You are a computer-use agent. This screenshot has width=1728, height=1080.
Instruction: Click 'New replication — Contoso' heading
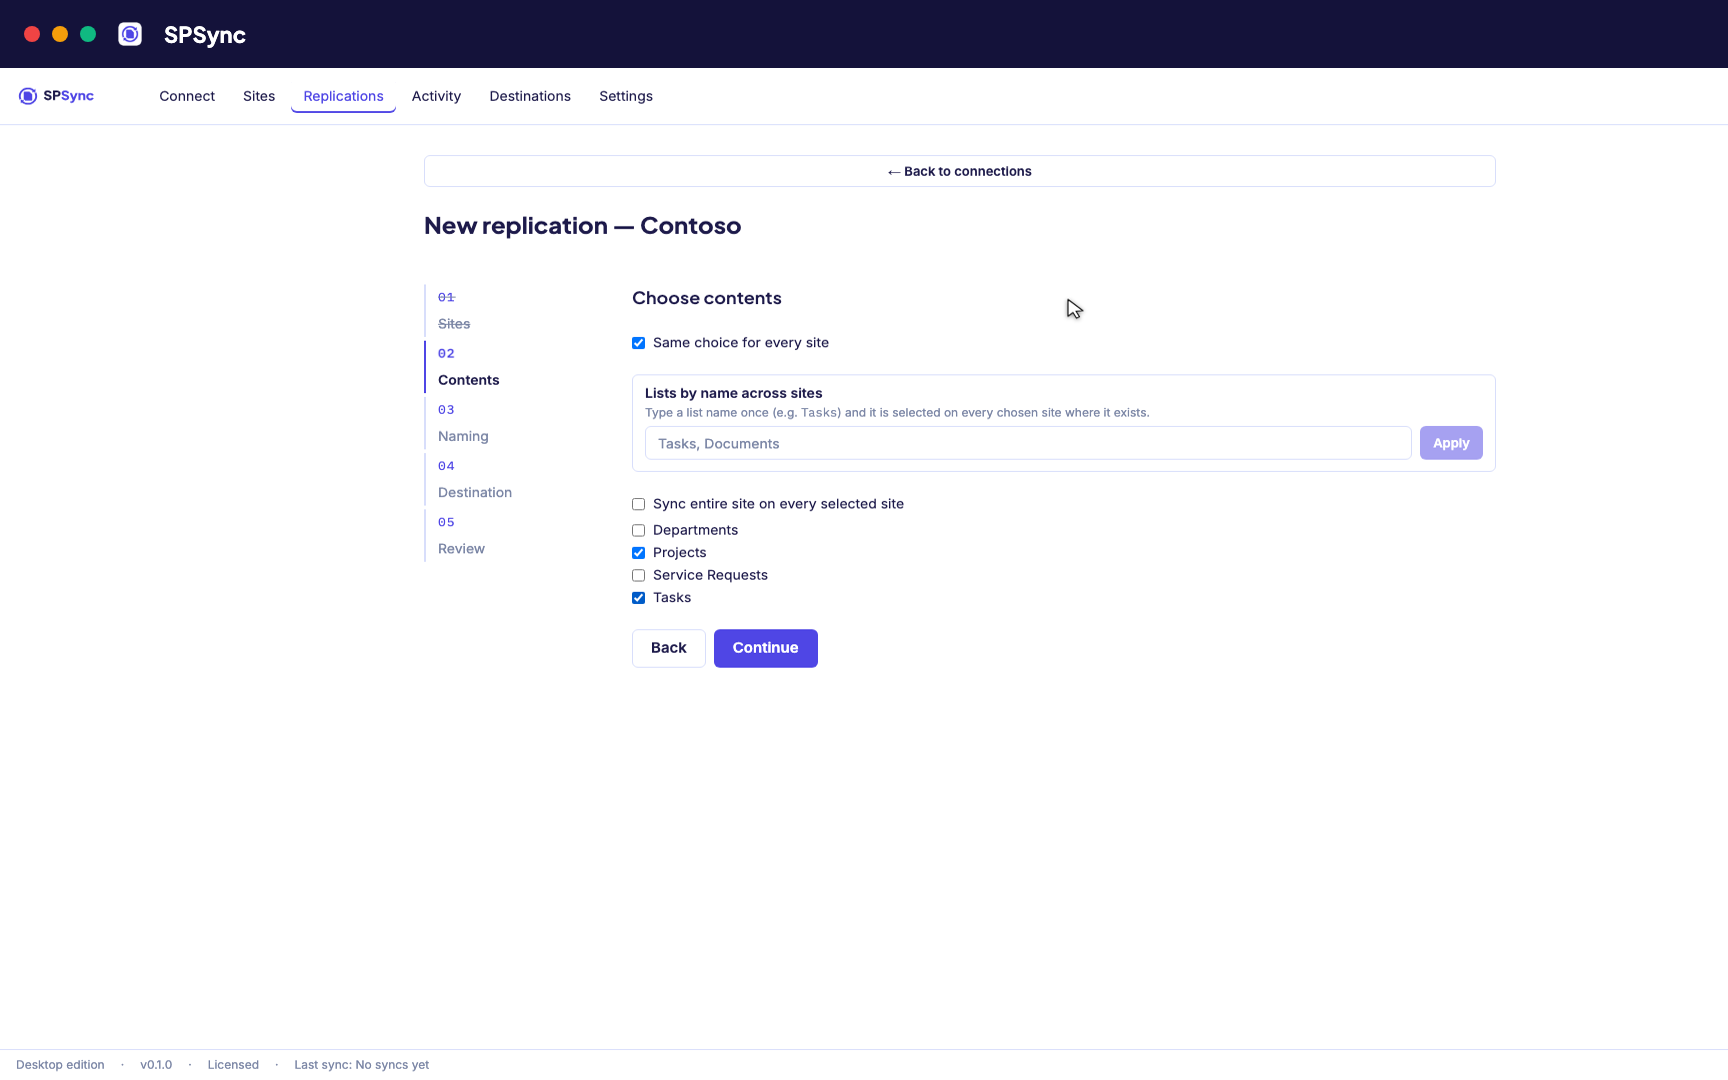coord(582,226)
